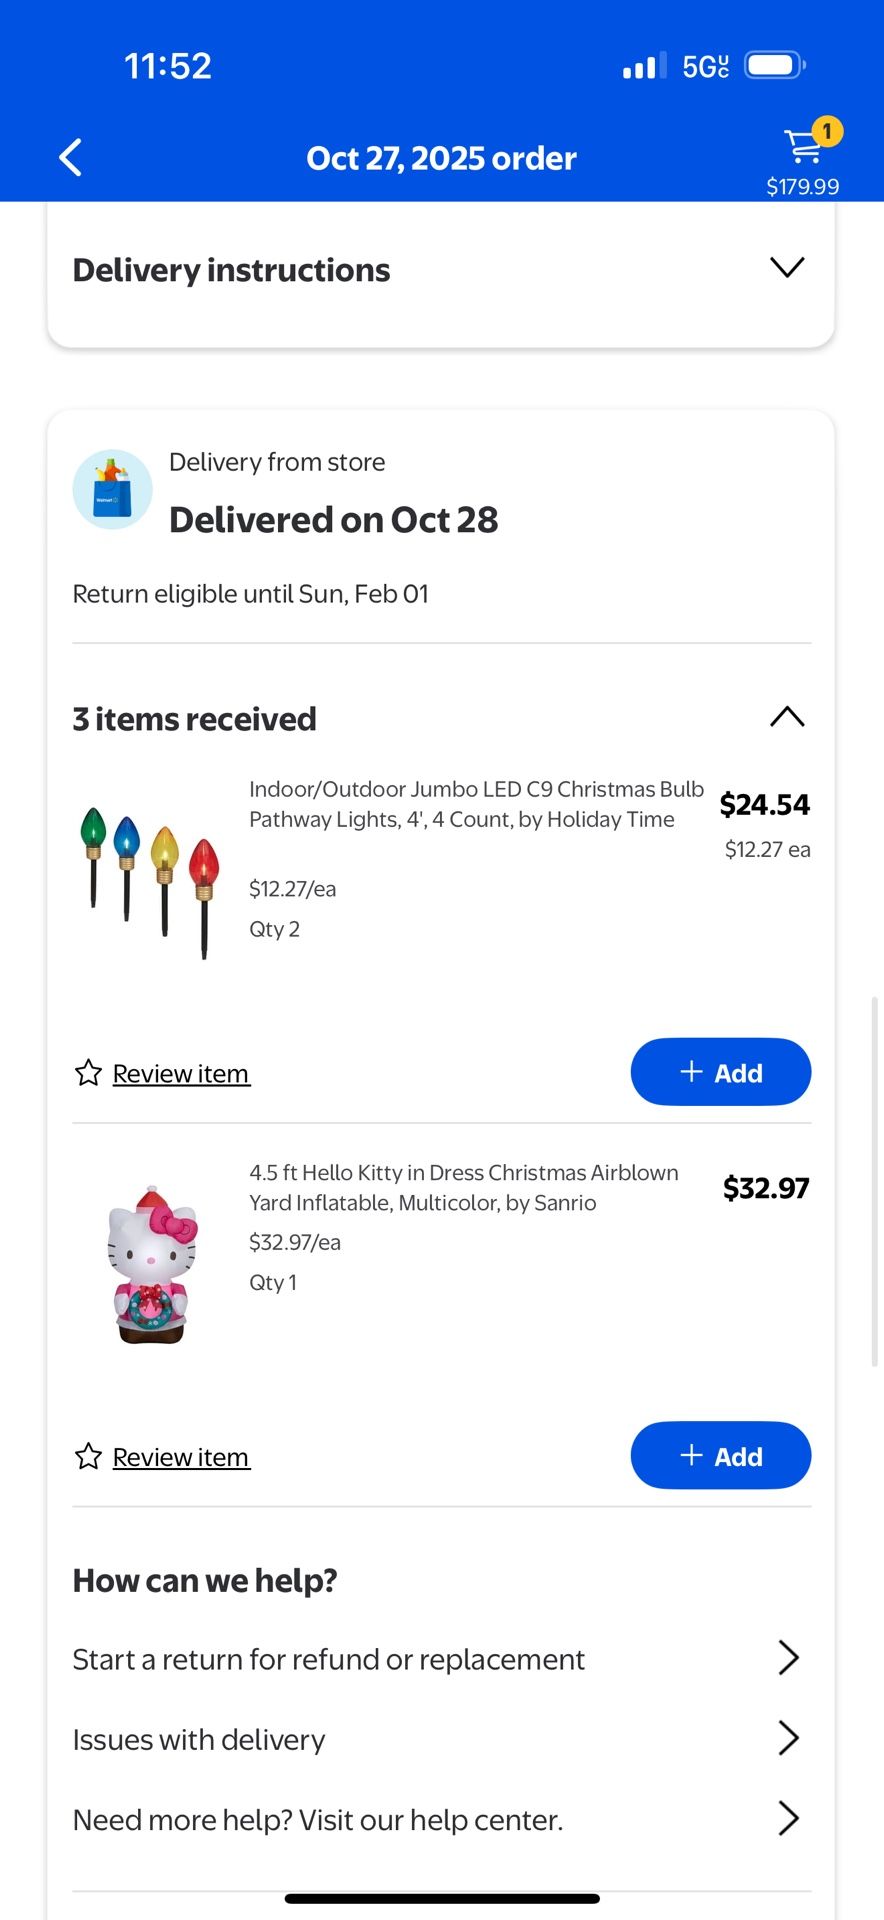884x1920 pixels.
Task: Click Review item for Pathway Lights
Action: point(181,1074)
